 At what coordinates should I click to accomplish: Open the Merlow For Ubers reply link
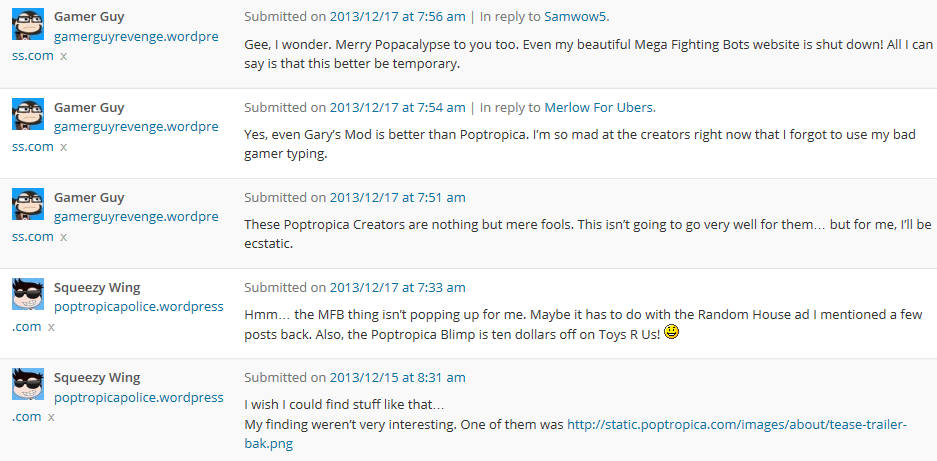click(599, 108)
